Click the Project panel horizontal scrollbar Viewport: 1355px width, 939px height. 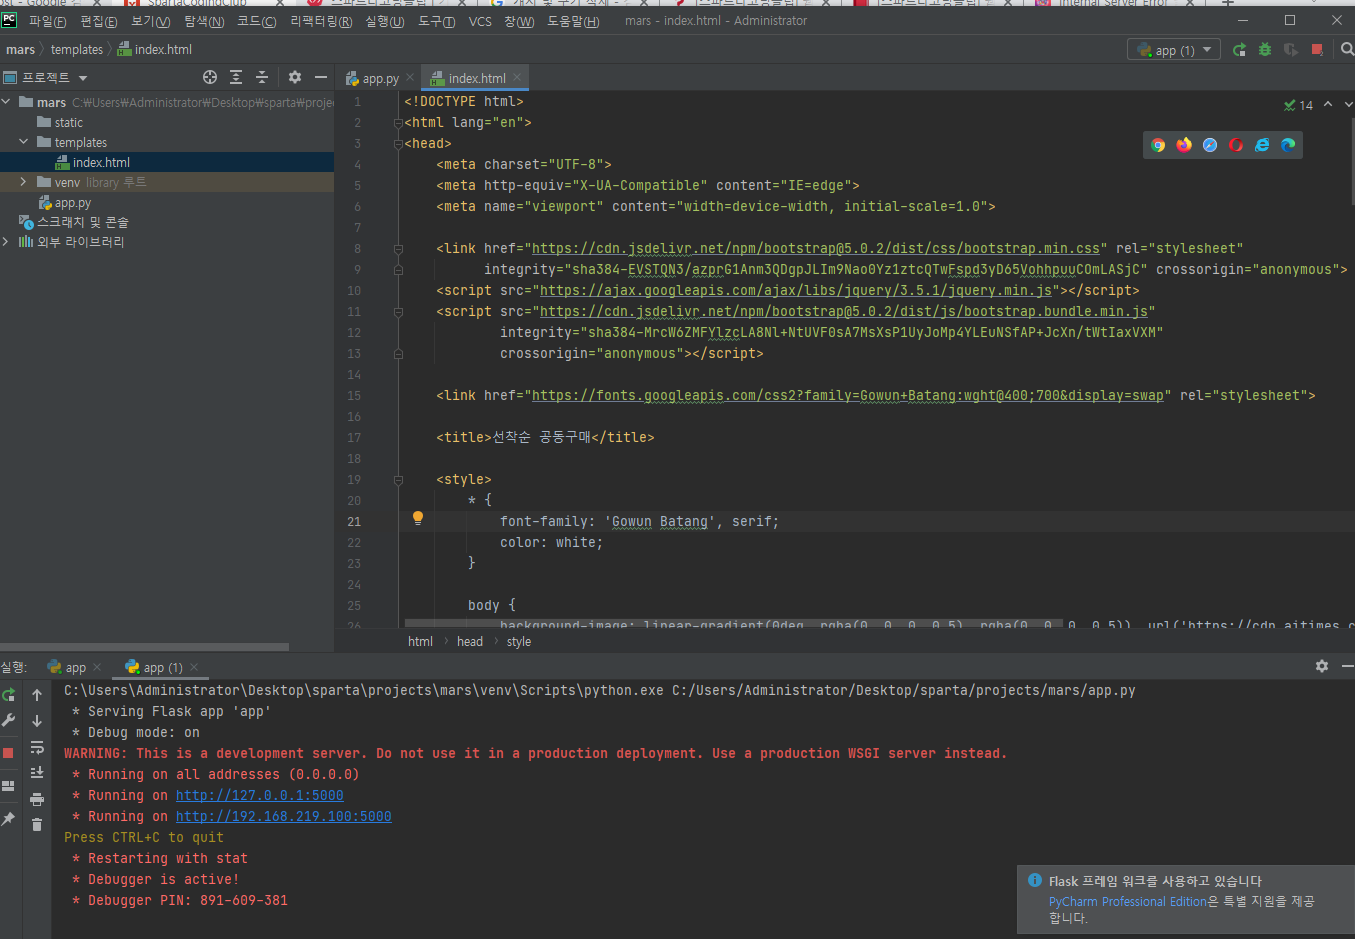pyautogui.click(x=145, y=647)
